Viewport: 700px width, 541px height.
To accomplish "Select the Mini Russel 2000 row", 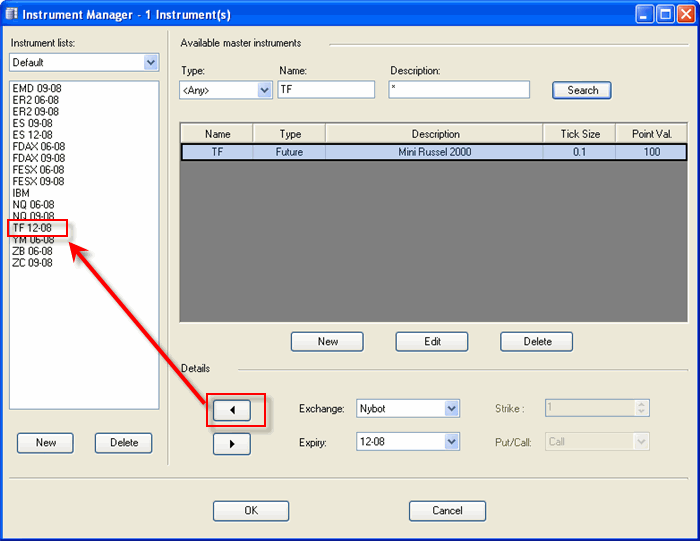I will 434,152.
